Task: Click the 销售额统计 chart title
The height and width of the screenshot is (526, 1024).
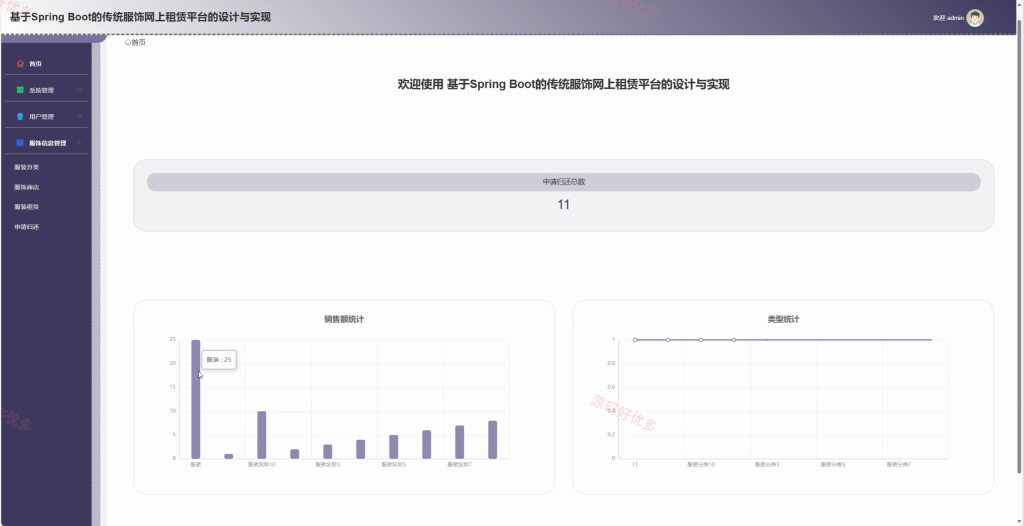Action: click(344, 320)
